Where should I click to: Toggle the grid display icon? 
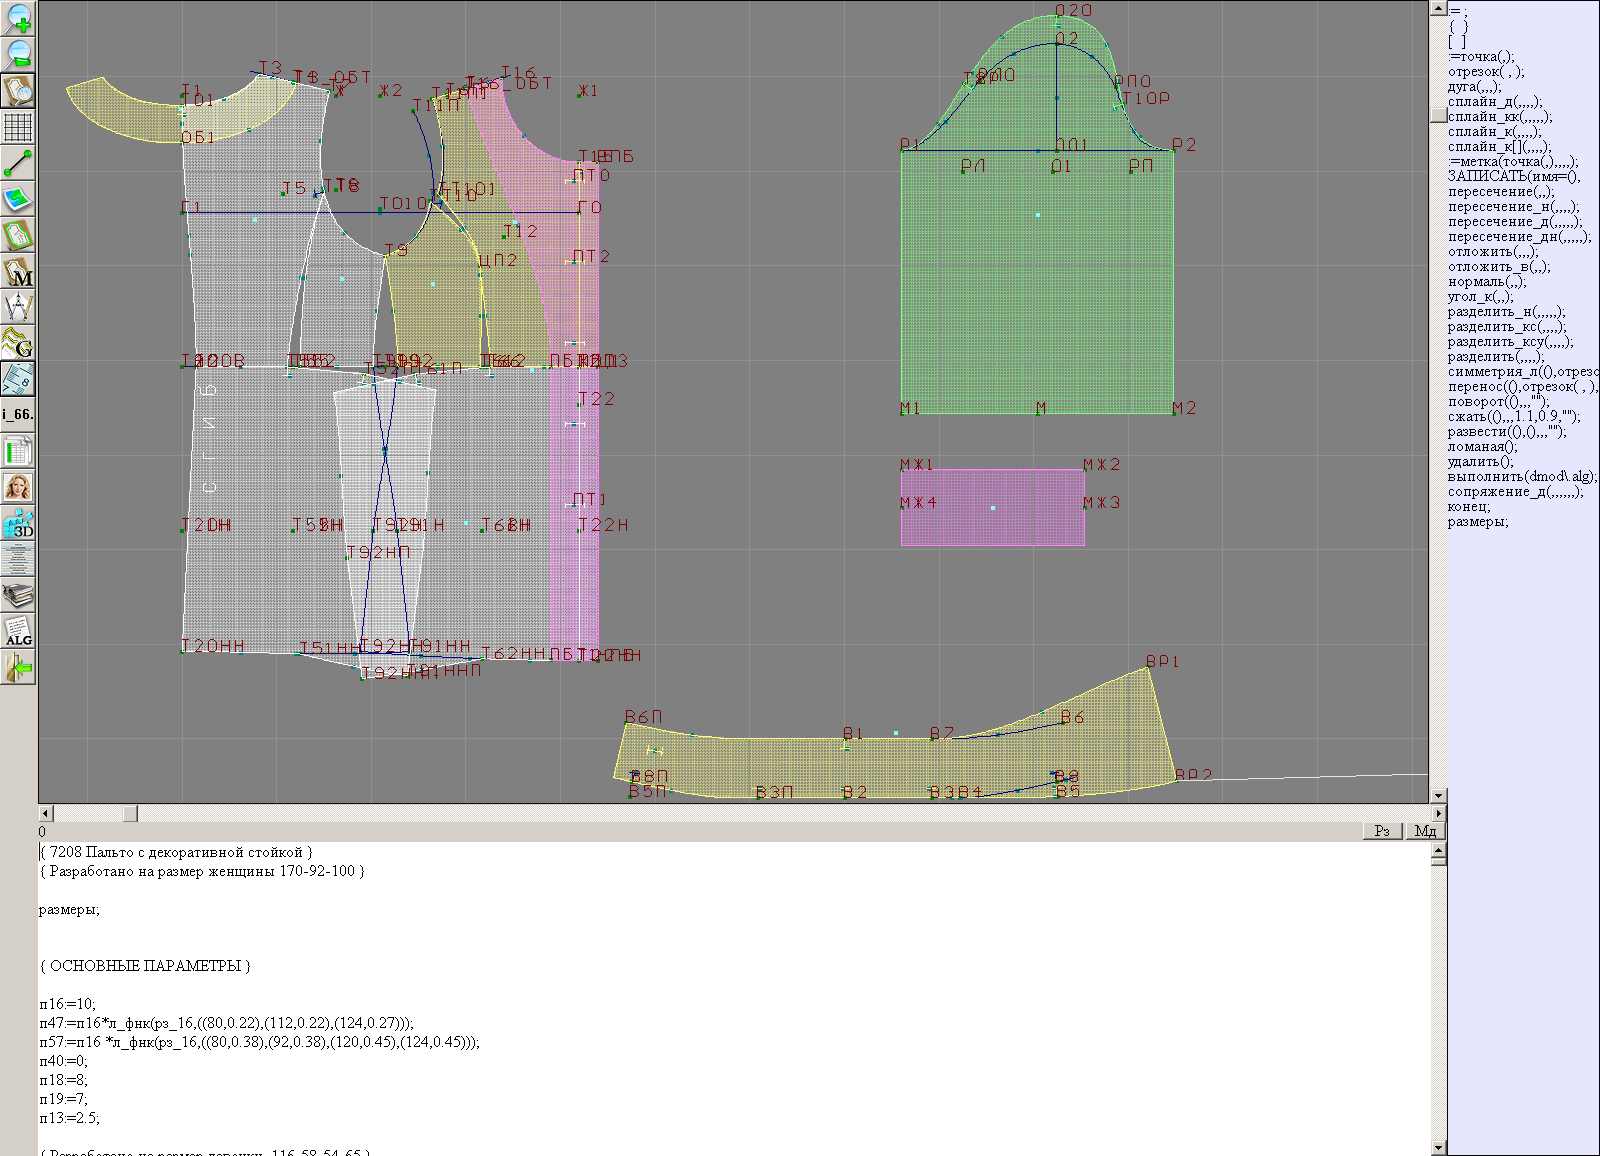coord(18,127)
